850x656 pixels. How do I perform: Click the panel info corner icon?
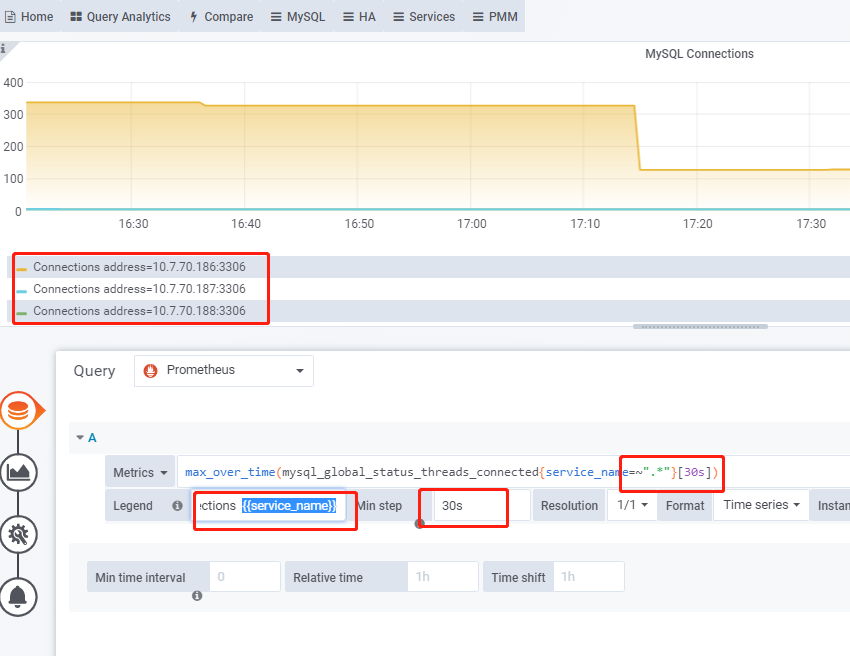[x=4, y=48]
